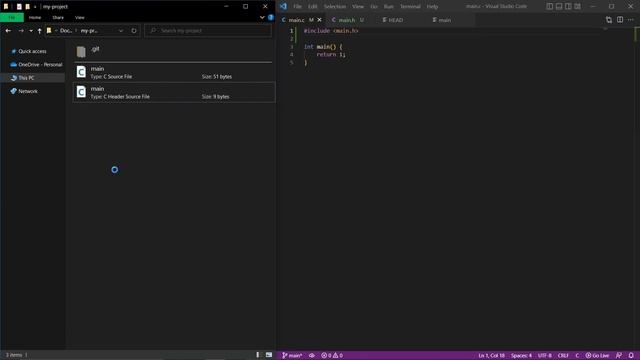Screen dimensions: 640x360
Task: Open VS Code File menu
Action: pos(297,7)
